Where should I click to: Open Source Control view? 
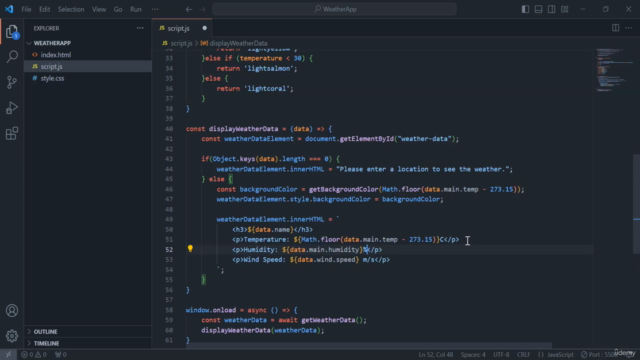[x=12, y=82]
